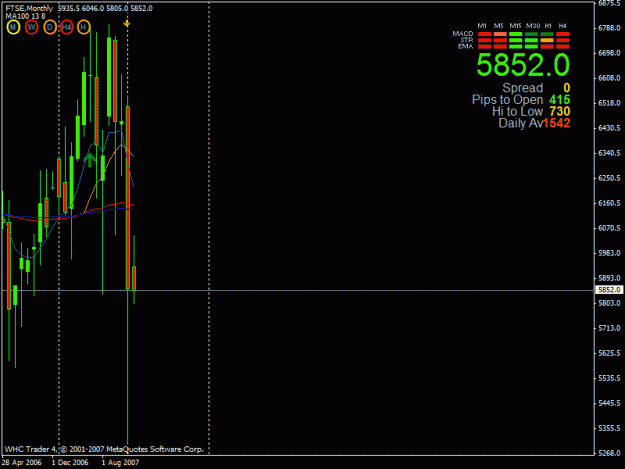Click the yellow-circled M timeframe icon

(x=13, y=27)
